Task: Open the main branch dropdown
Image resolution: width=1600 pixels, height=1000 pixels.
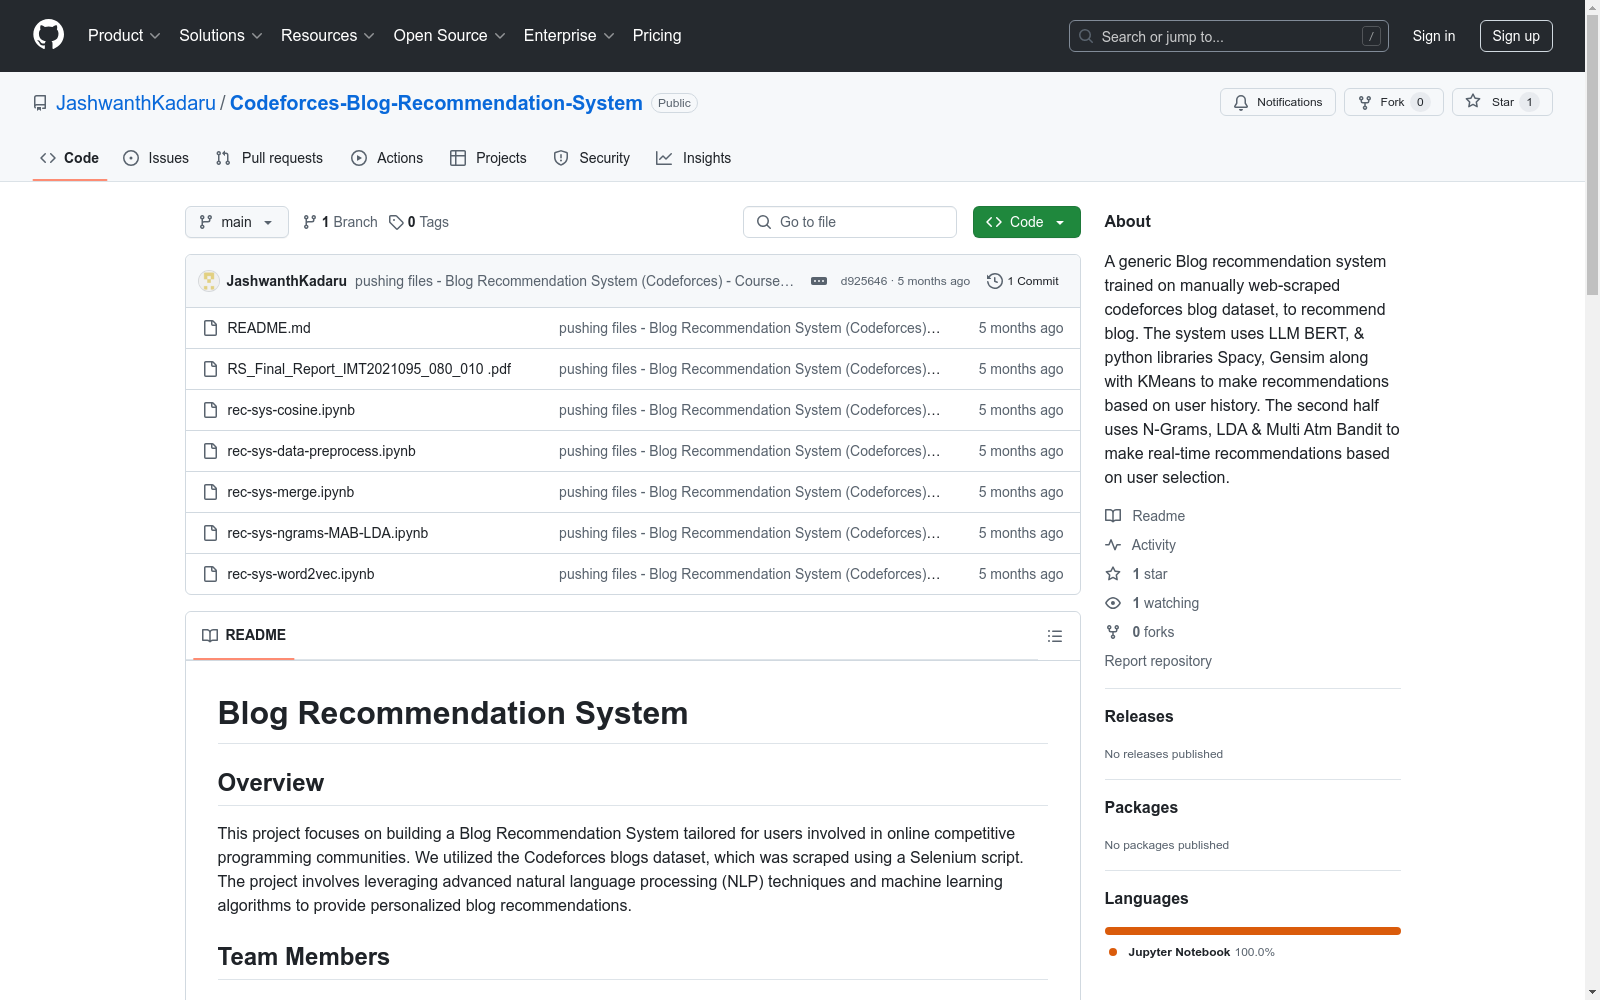Action: point(237,222)
